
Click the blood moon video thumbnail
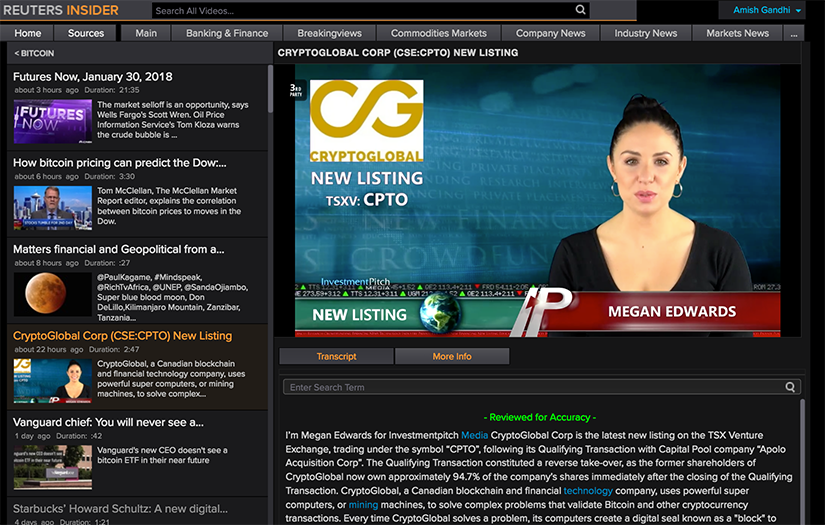click(x=53, y=294)
